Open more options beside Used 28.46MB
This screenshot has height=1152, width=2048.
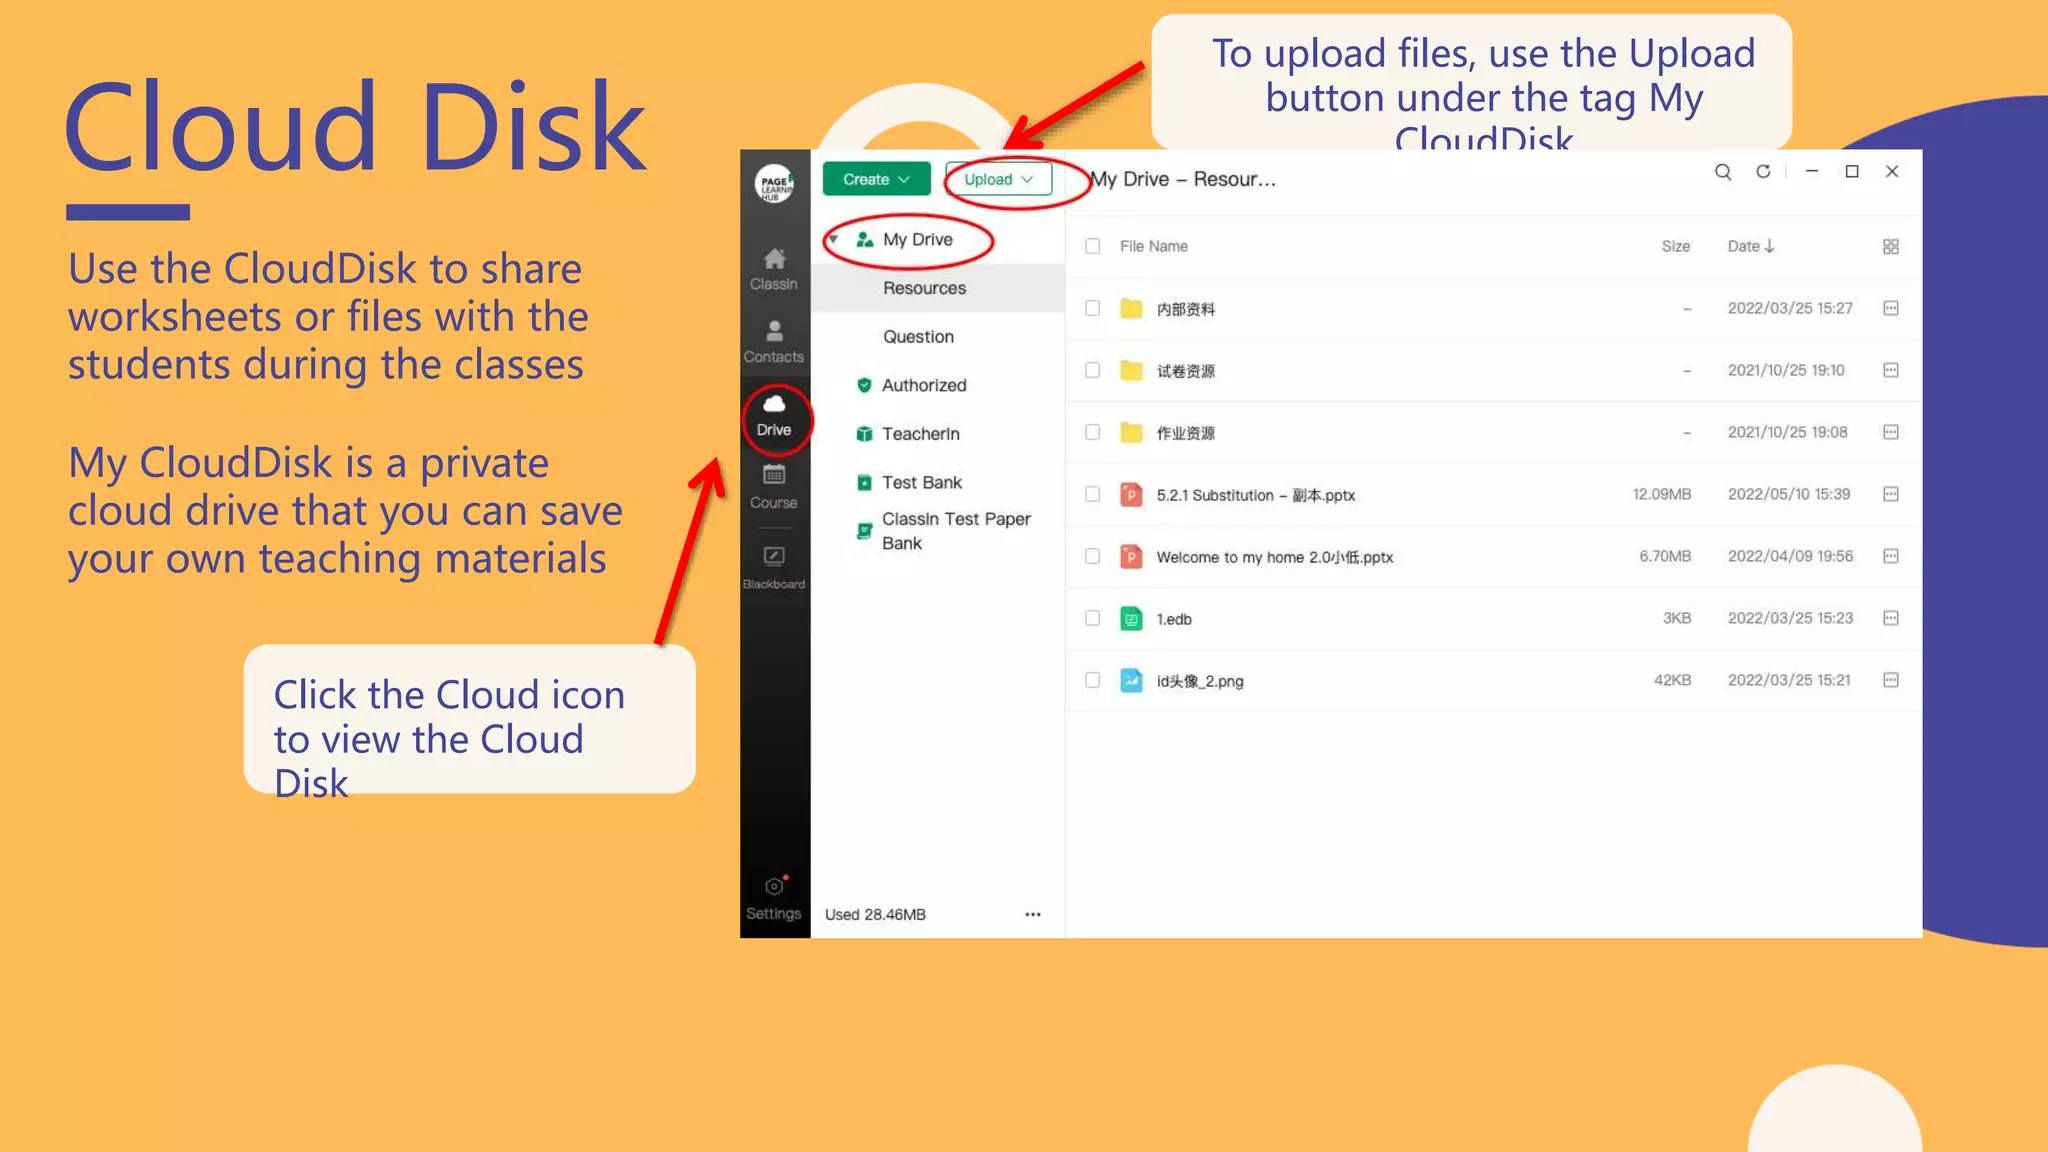[x=1033, y=915]
